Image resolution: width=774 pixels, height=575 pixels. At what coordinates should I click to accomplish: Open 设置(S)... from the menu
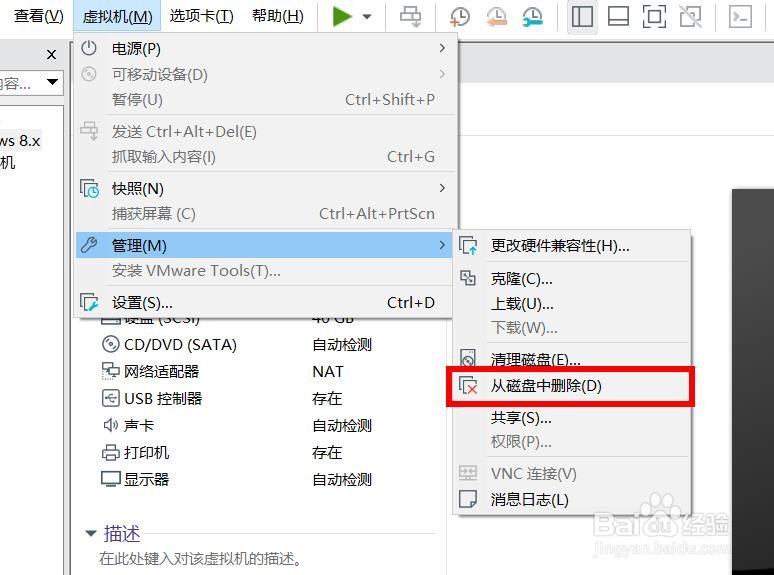pyautogui.click(x=264, y=303)
